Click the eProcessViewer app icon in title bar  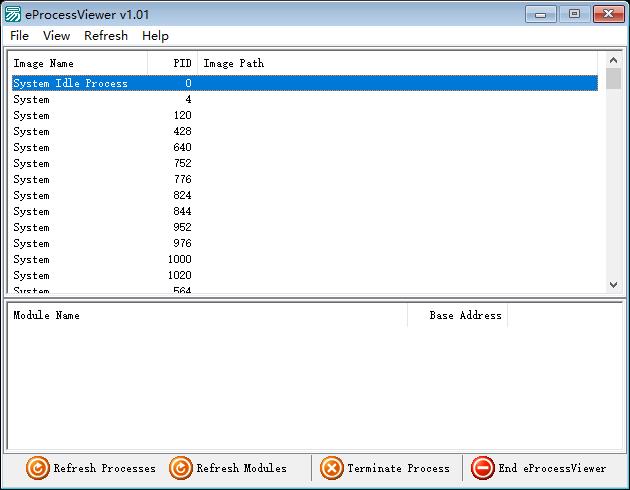point(12,14)
